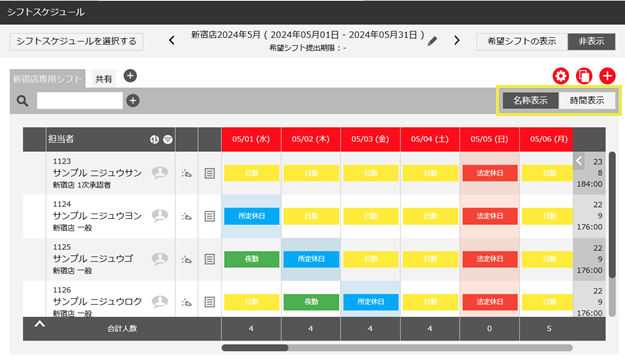Click employee name サンプル ニジュウサン
This screenshot has width=625, height=360.
click(x=97, y=173)
